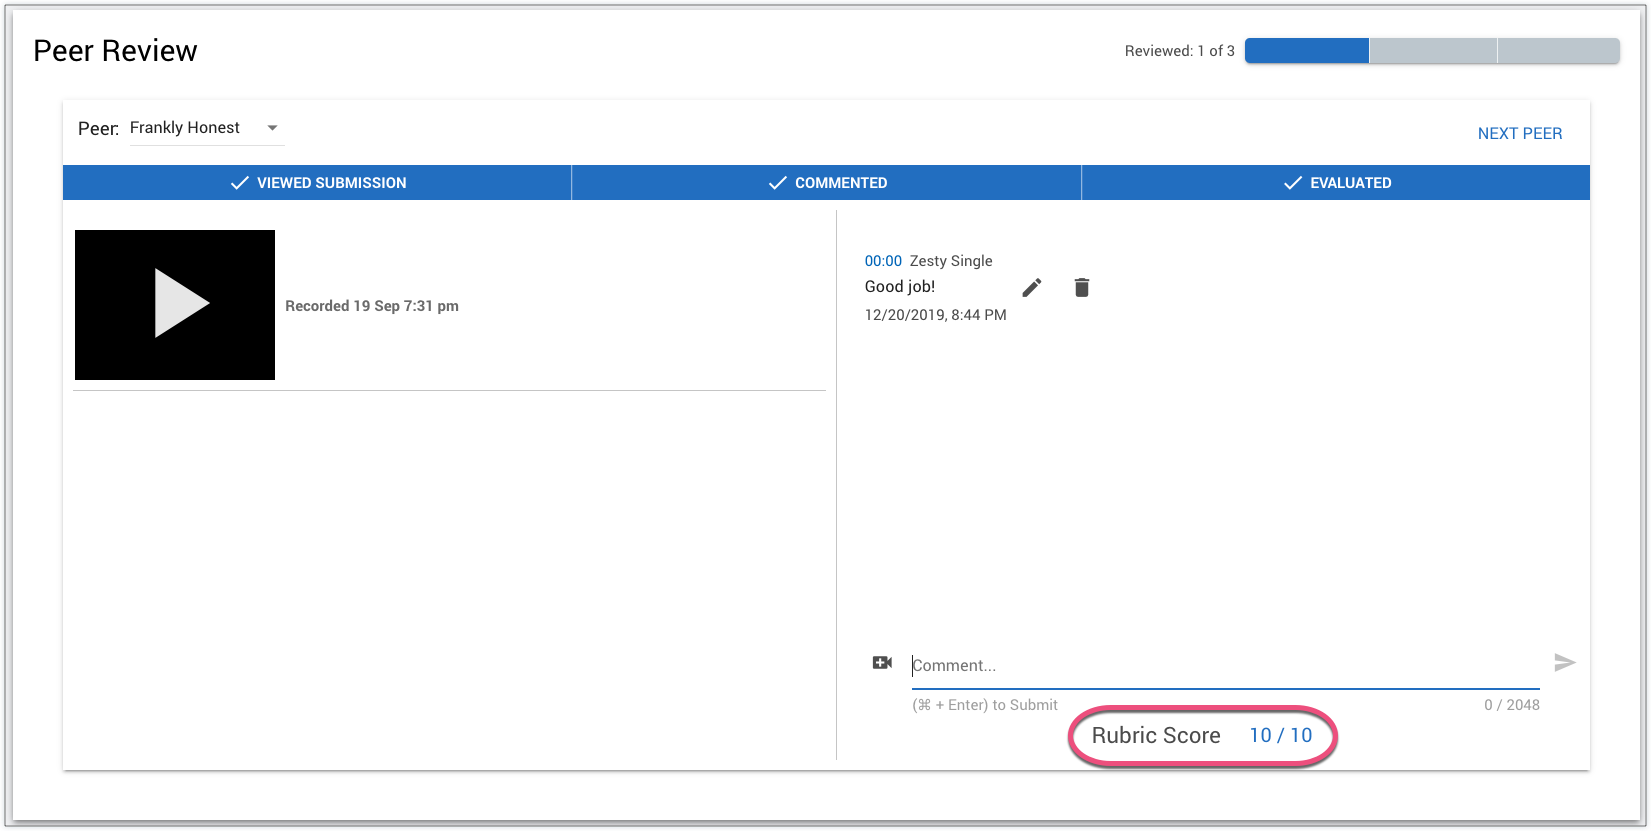Play the recorded submission video
1651x831 pixels.
(175, 304)
